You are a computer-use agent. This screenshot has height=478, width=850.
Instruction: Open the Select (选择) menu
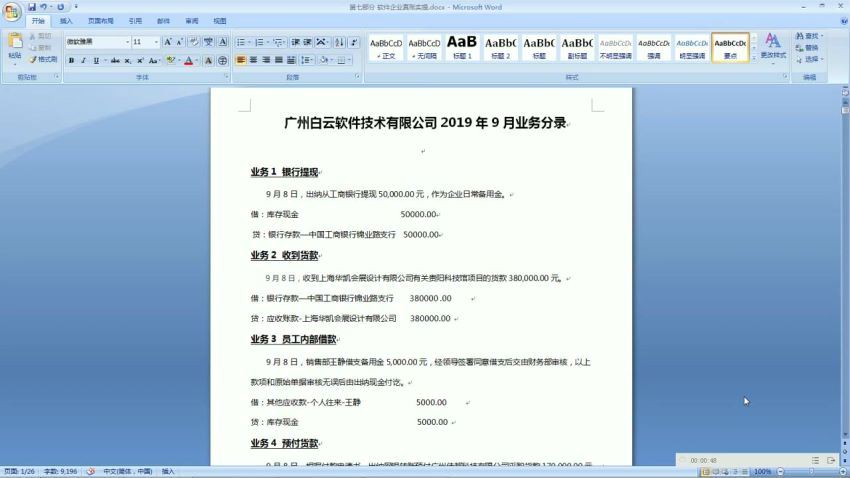click(x=809, y=59)
